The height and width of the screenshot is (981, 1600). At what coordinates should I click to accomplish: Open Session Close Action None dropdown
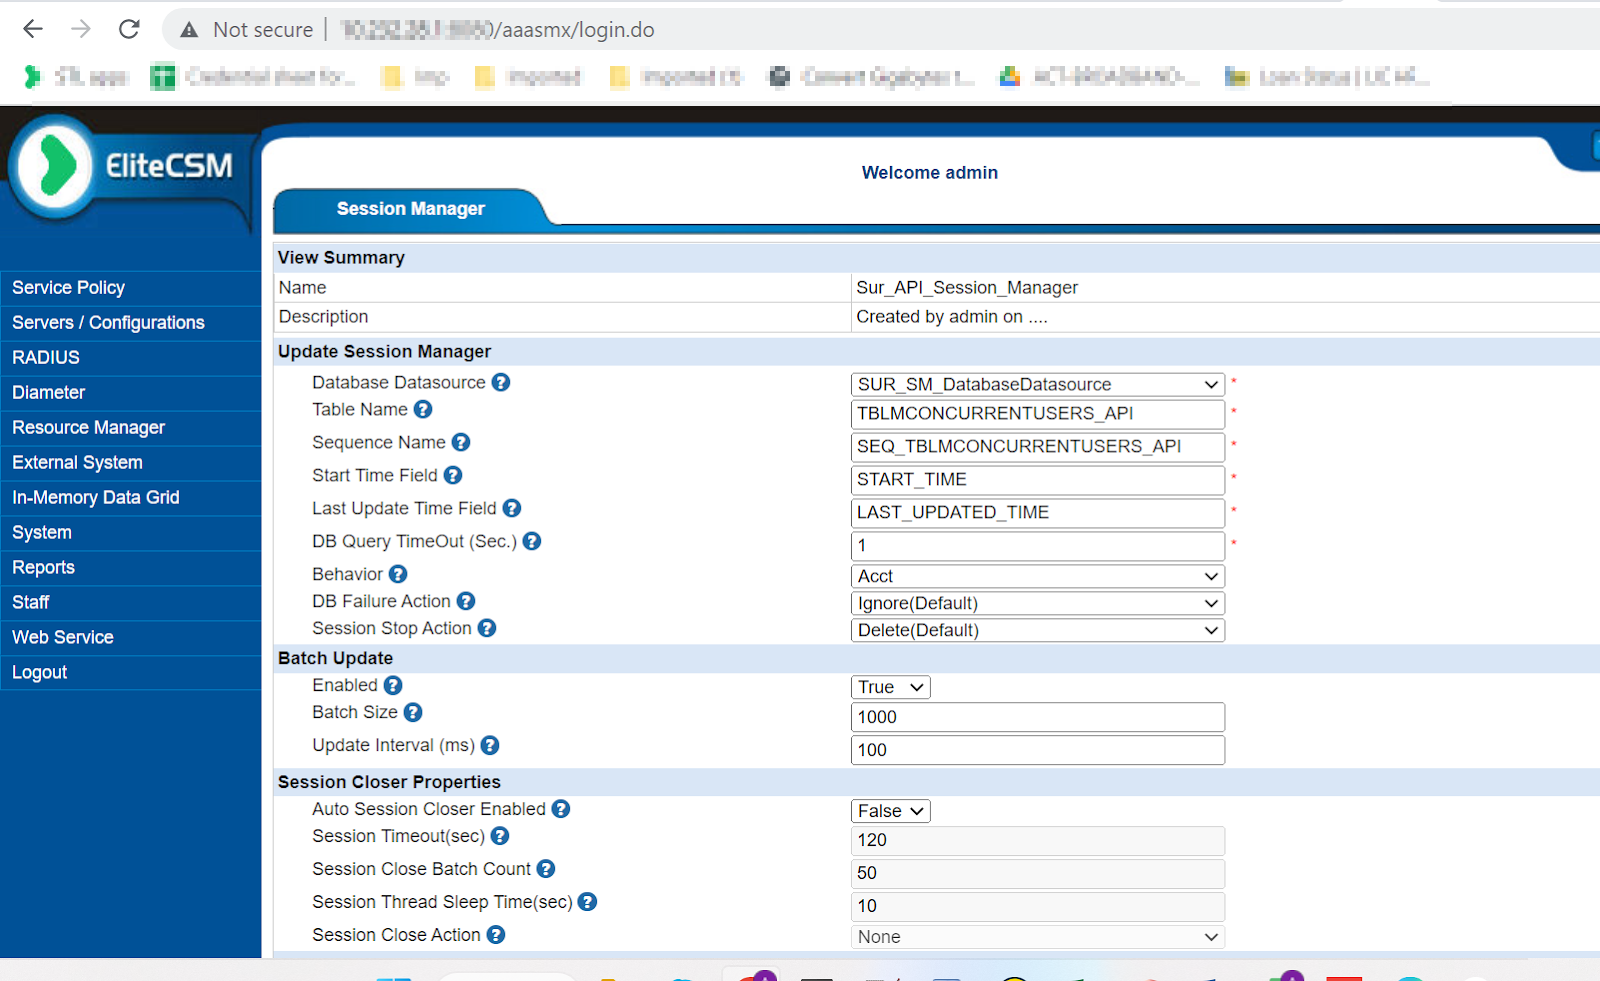[1038, 937]
